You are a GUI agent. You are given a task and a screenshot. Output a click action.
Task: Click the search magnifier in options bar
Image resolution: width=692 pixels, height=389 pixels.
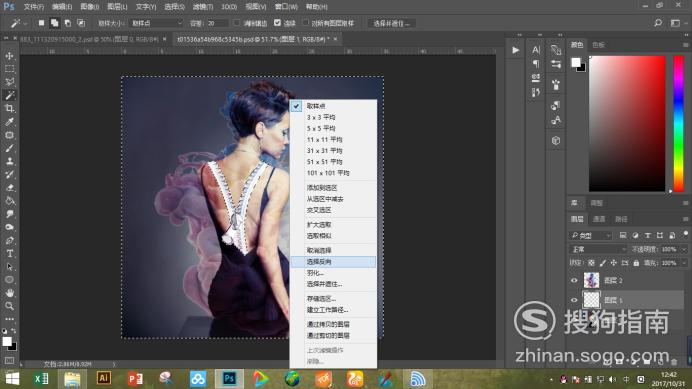(x=658, y=23)
